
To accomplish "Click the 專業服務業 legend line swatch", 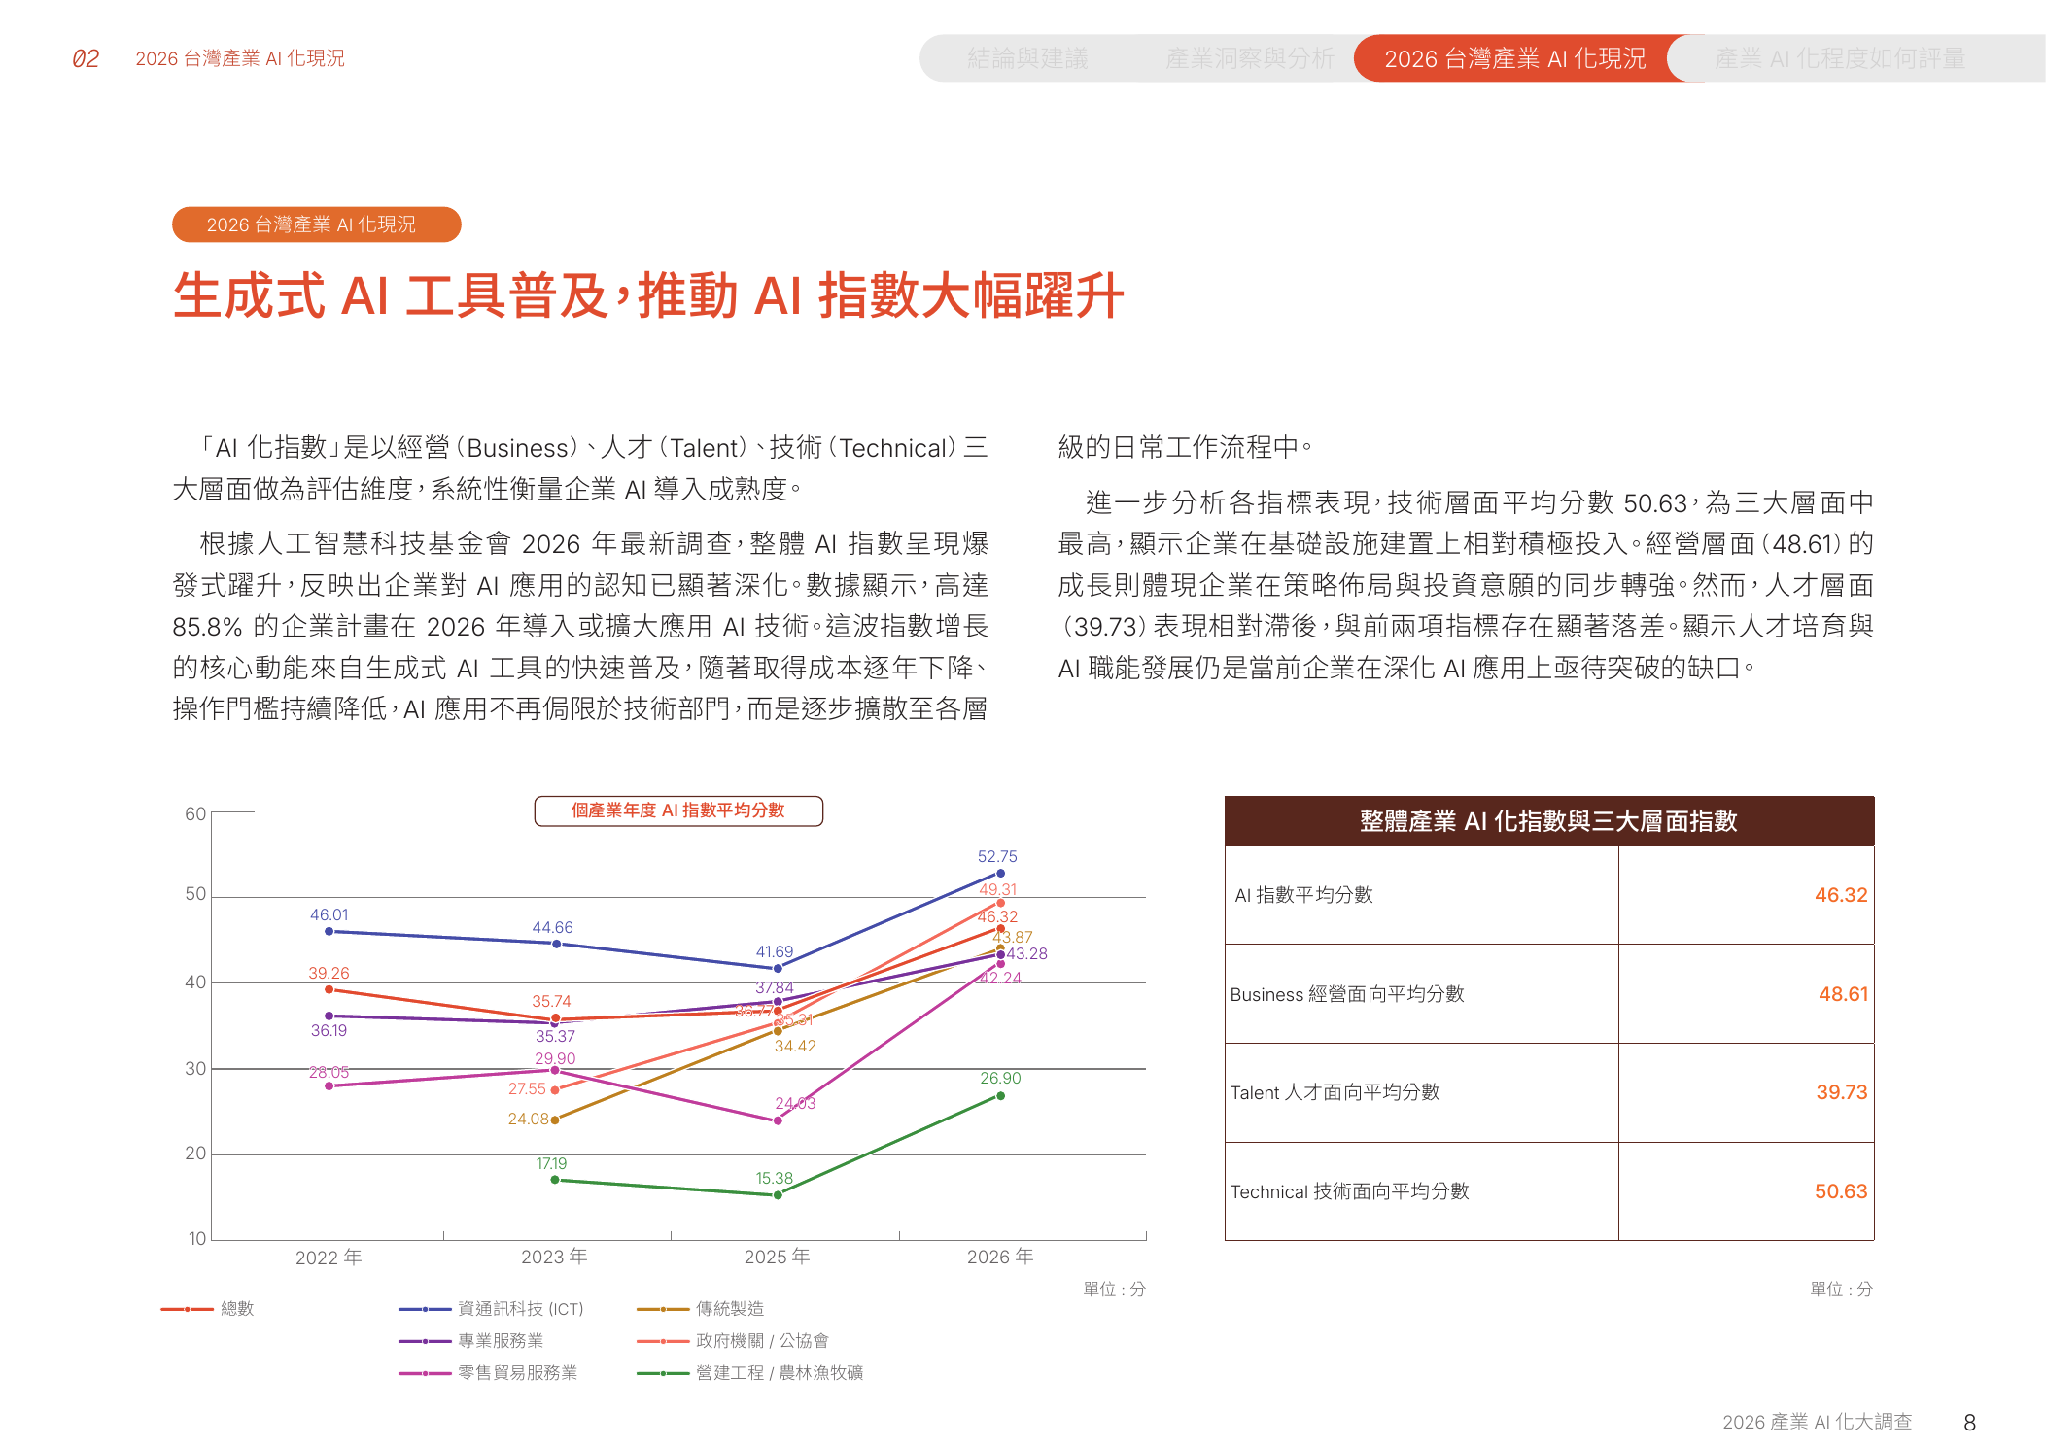I will (424, 1341).
